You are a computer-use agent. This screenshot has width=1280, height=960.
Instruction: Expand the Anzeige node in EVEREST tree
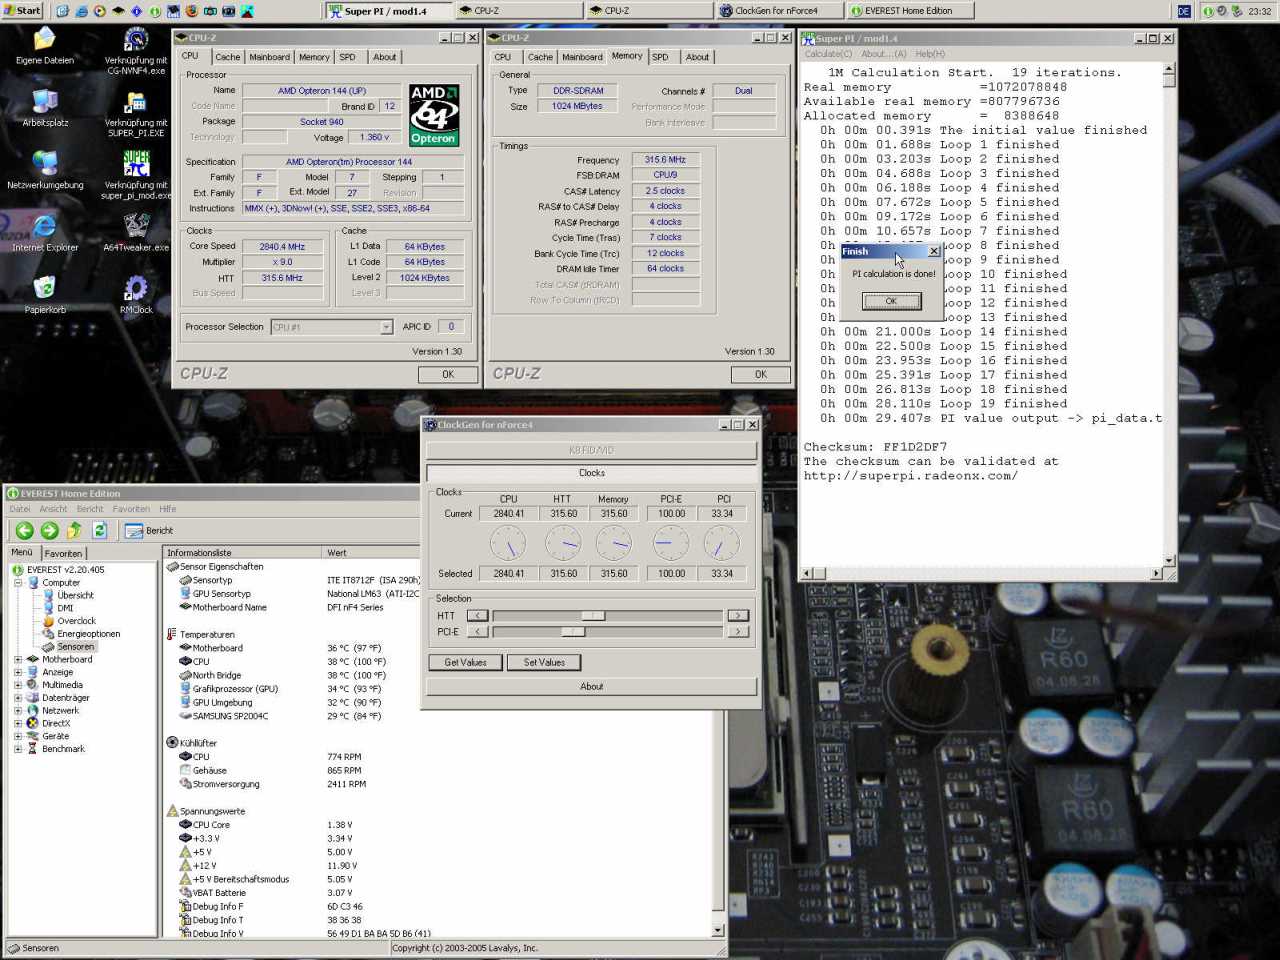click(x=18, y=672)
